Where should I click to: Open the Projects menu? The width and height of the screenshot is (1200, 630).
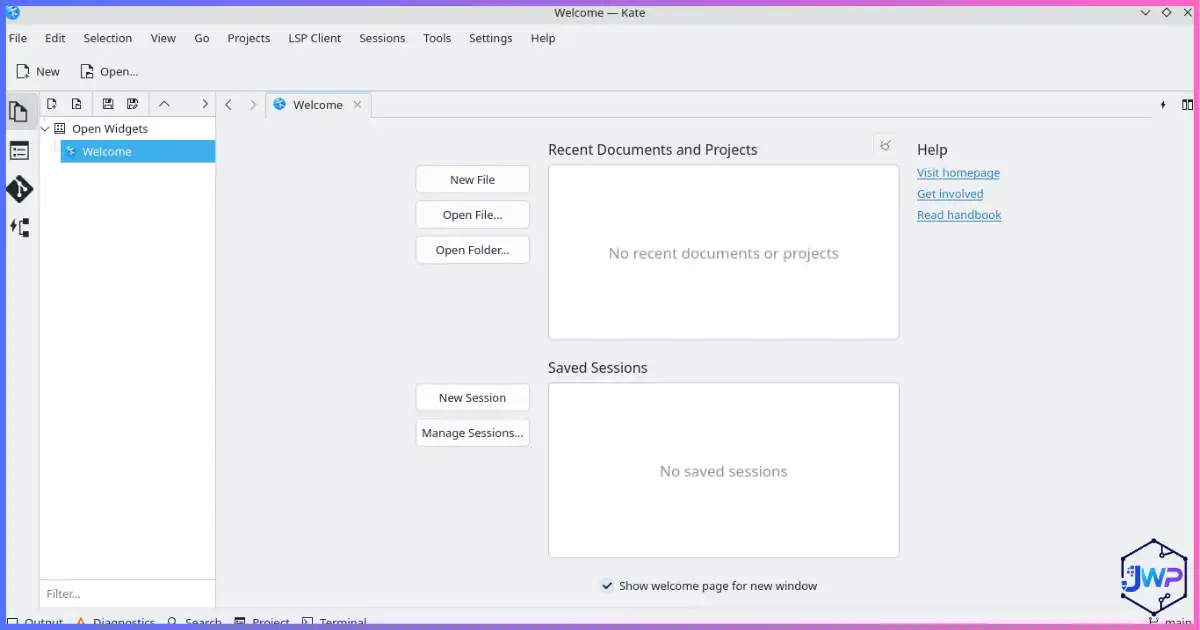(248, 38)
